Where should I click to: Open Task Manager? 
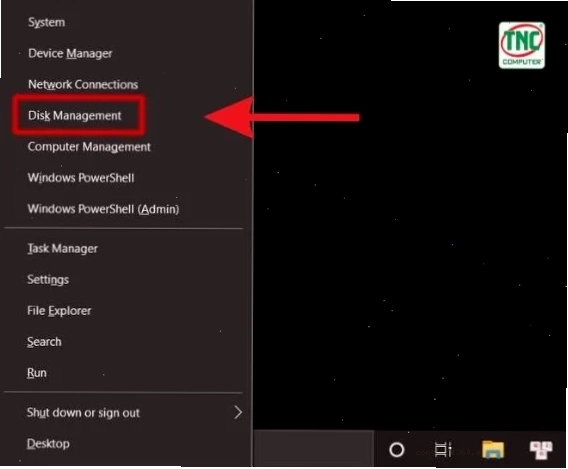click(62, 248)
